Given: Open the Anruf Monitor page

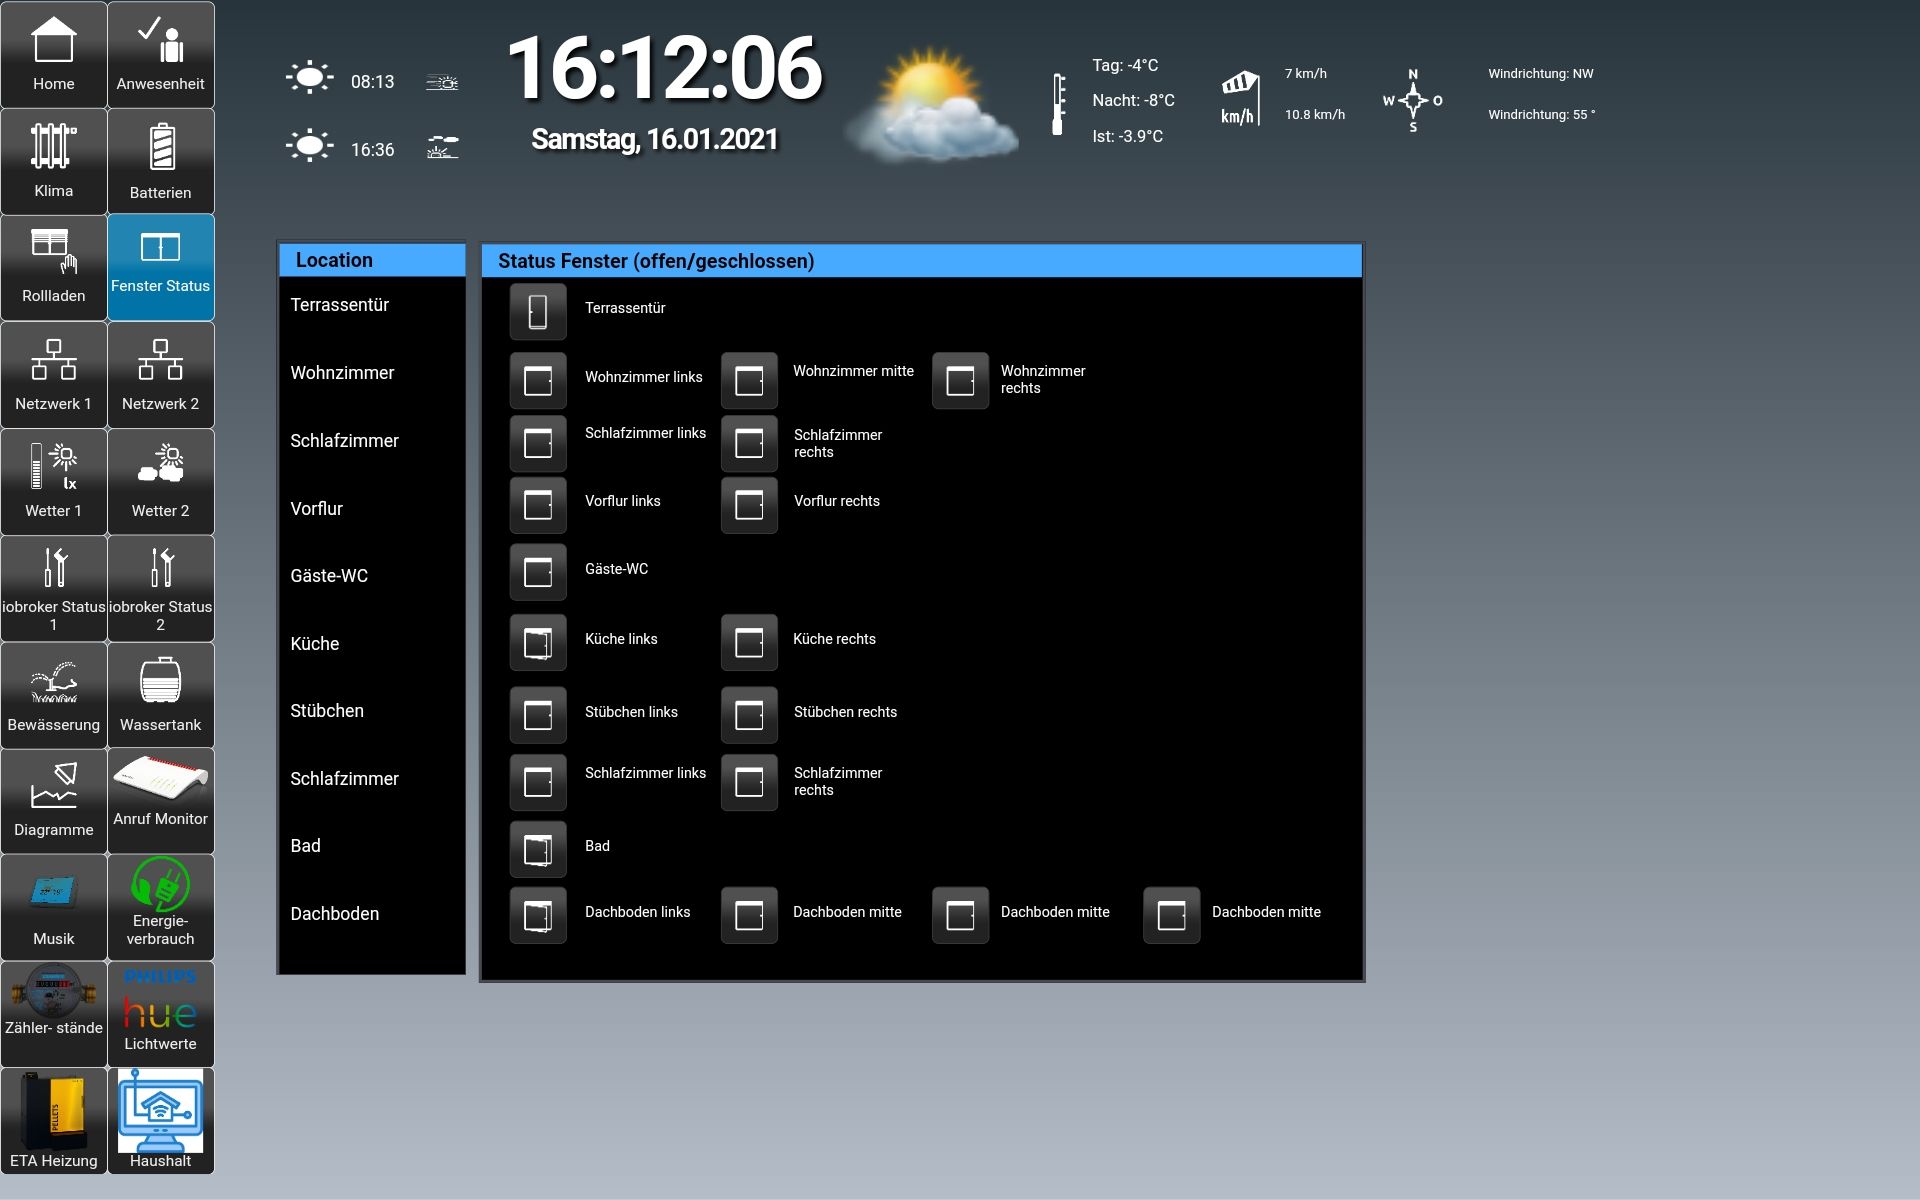Looking at the screenshot, I should pyautogui.click(x=160, y=800).
